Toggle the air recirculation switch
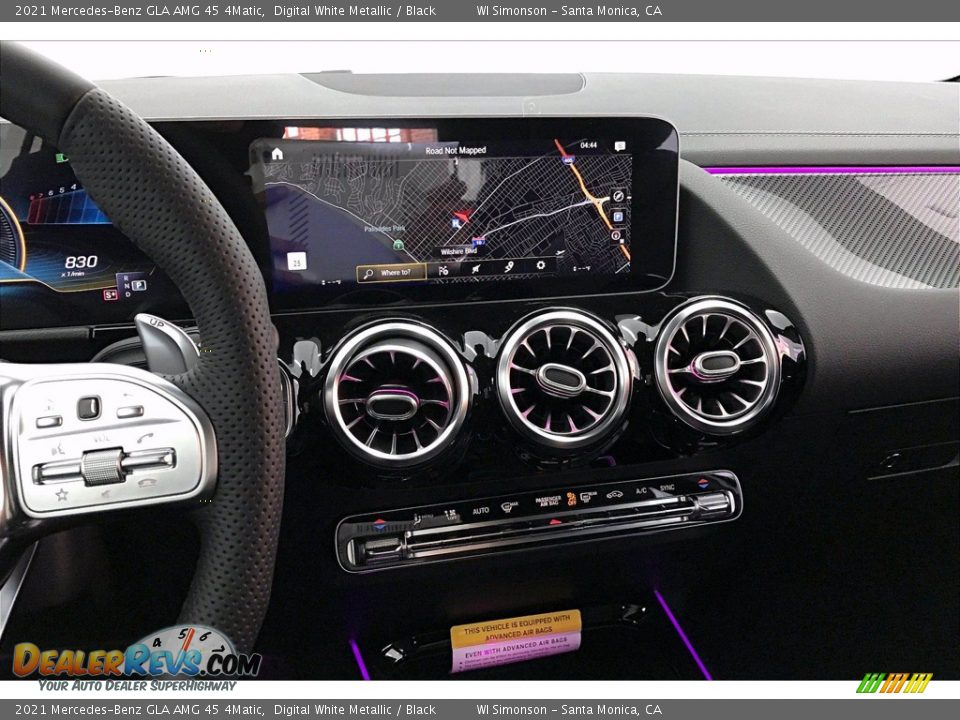The image size is (960, 720). point(614,493)
